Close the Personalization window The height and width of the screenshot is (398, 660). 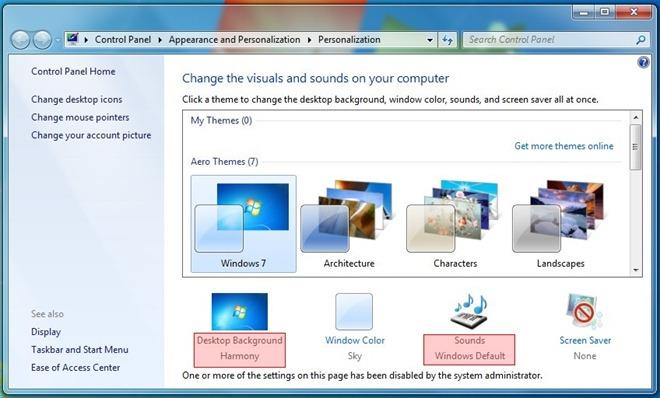click(633, 12)
